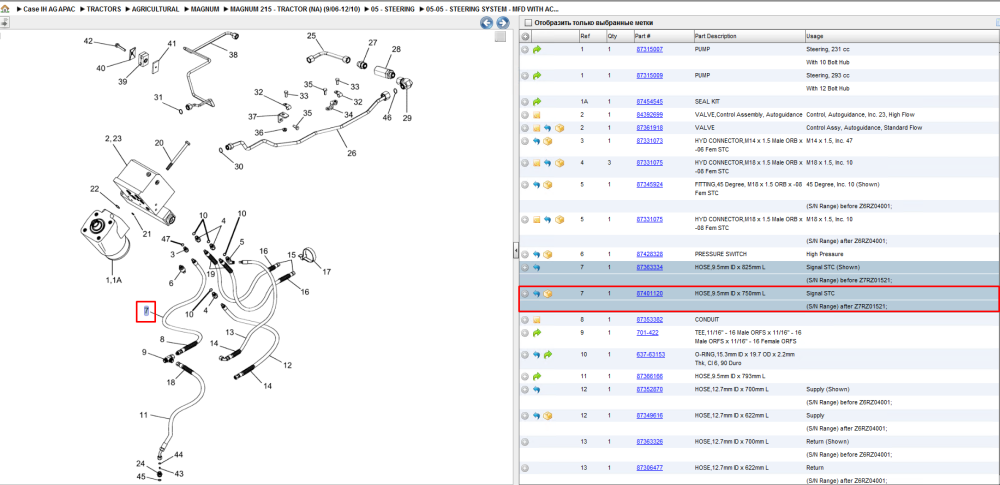Open part number link 637-63153
The image size is (1000, 485).
pyautogui.click(x=651, y=354)
